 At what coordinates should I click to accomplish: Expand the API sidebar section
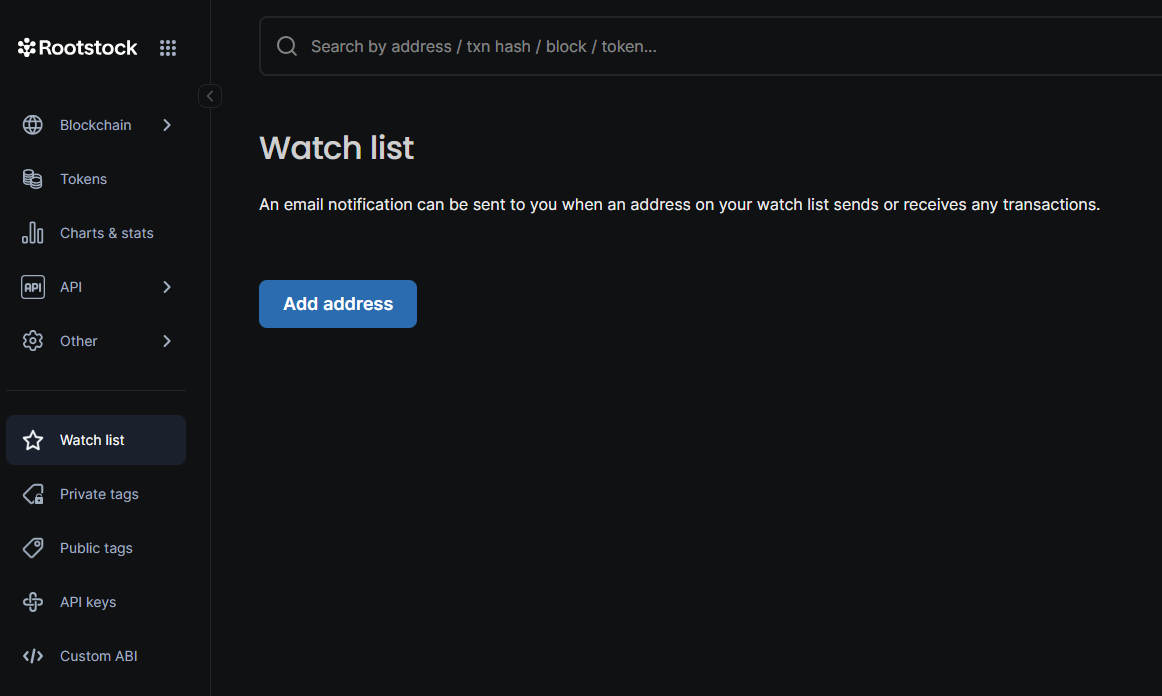[167, 286]
